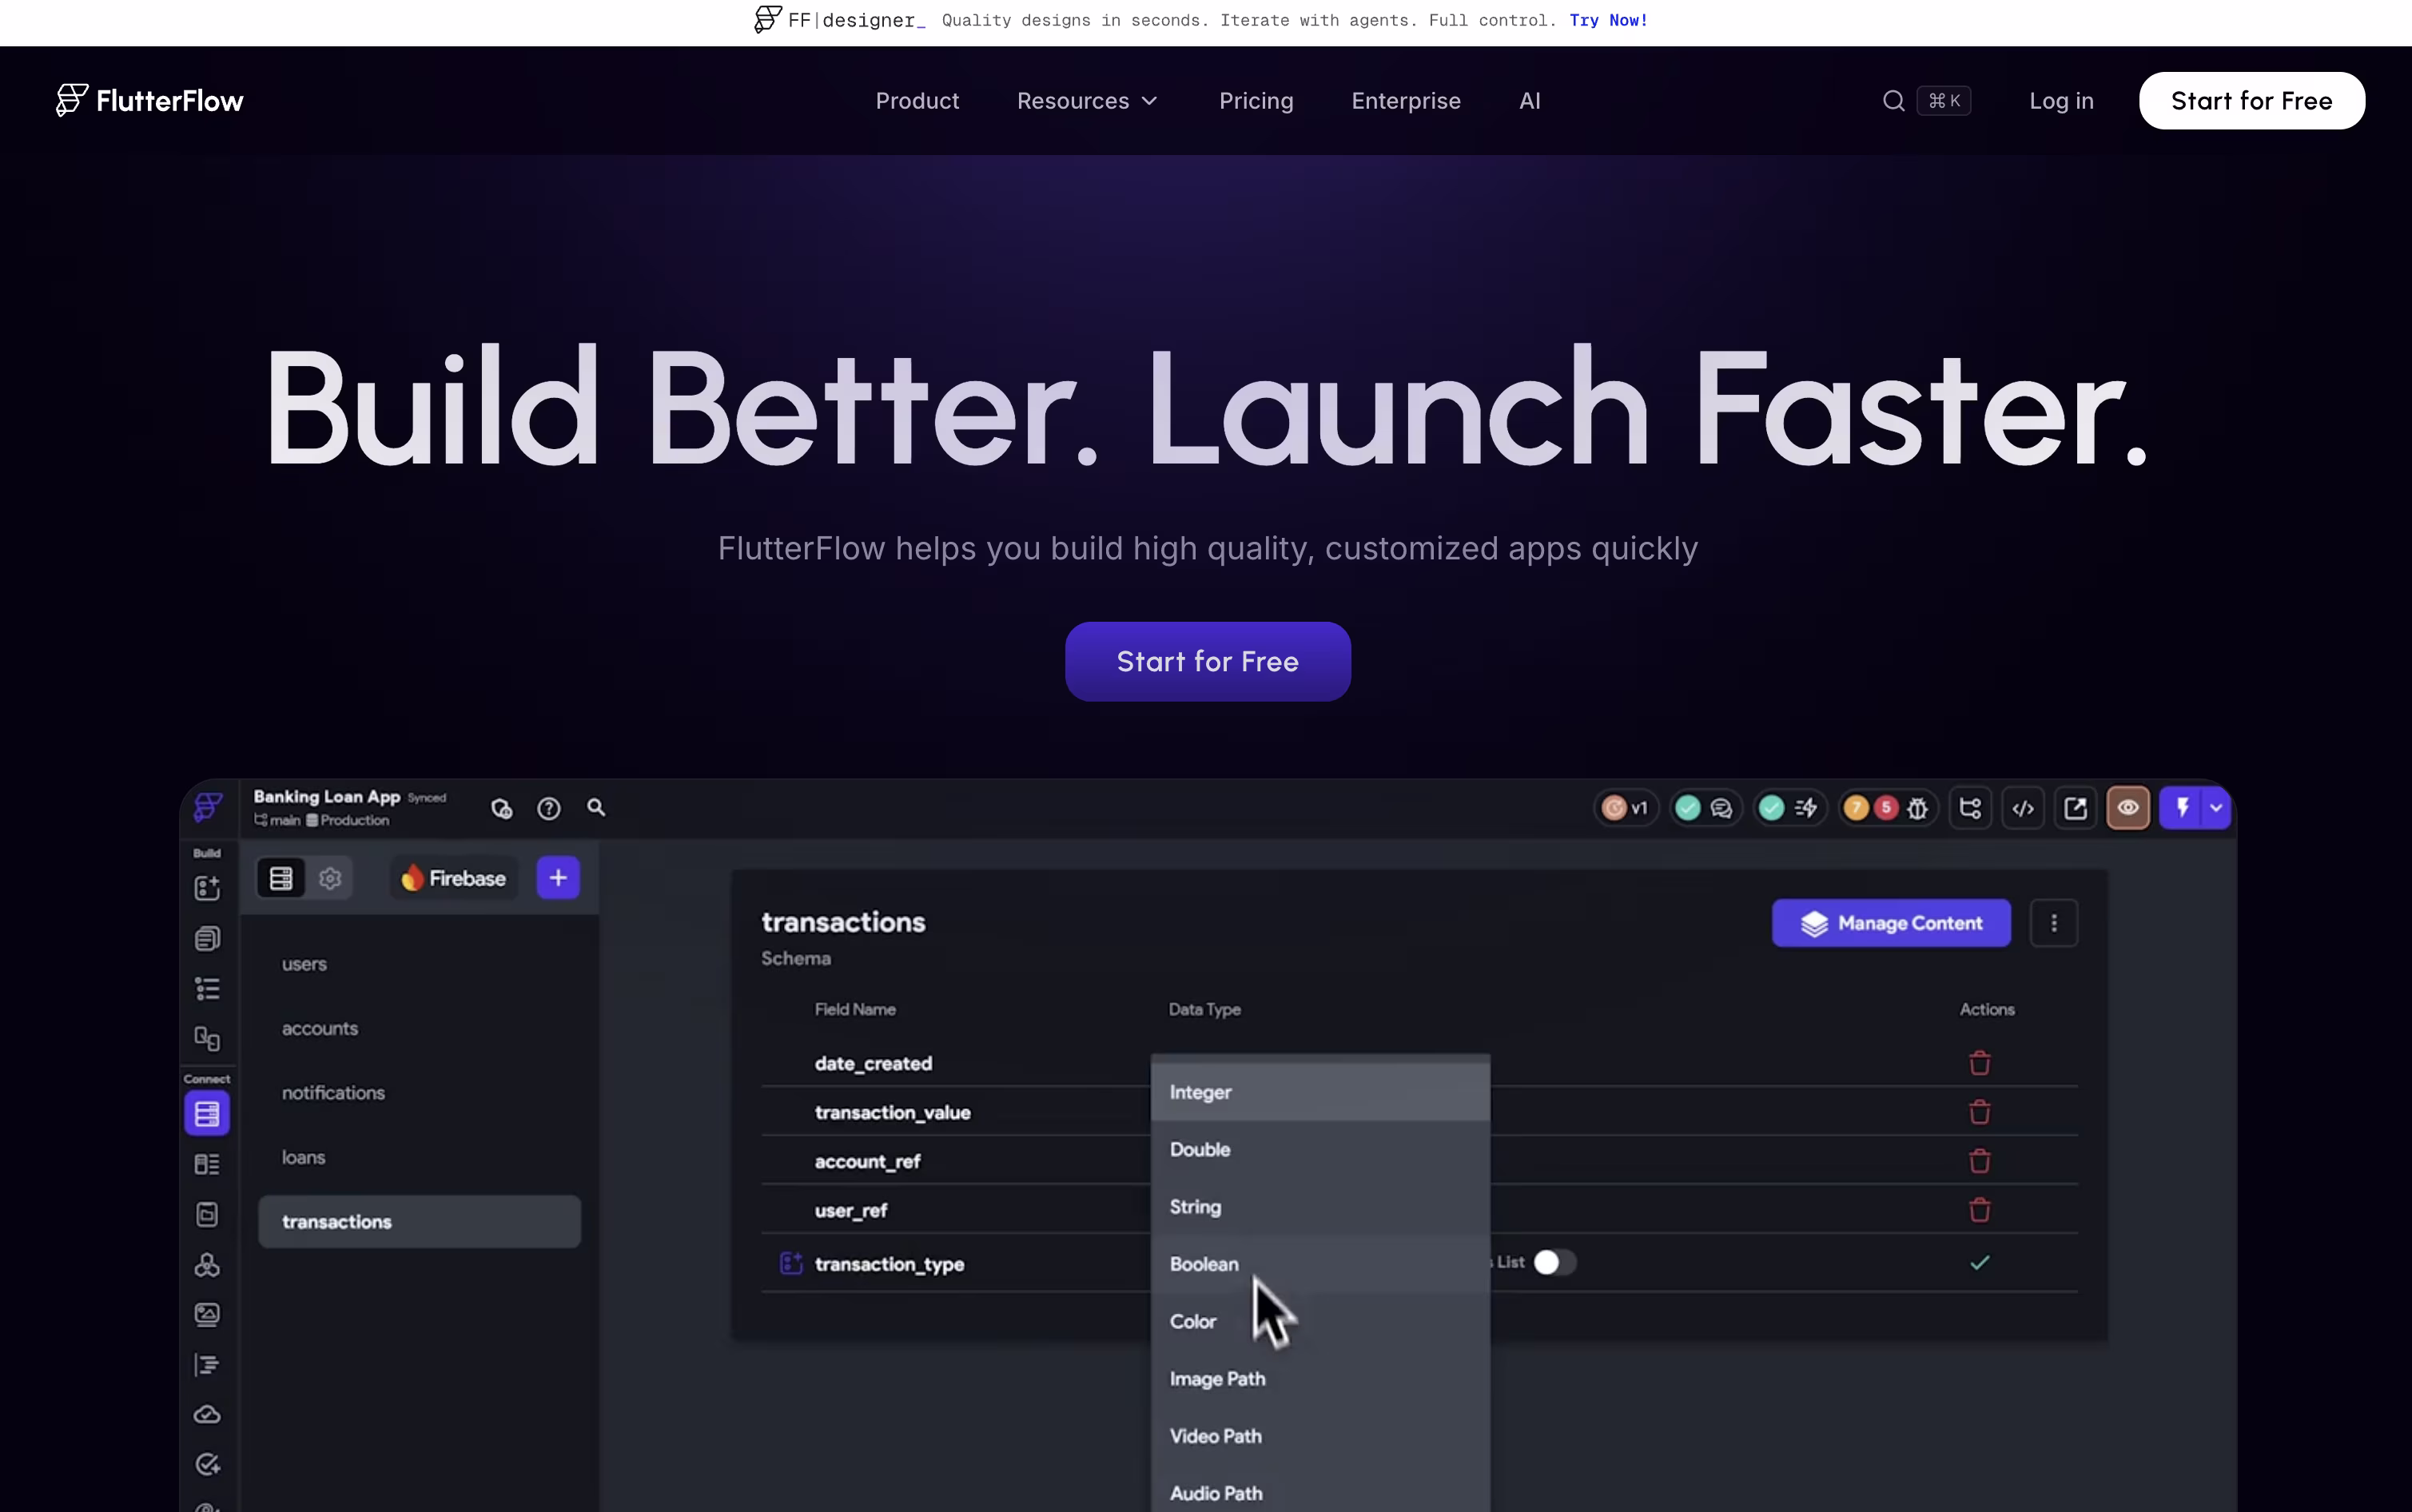Image resolution: width=2412 pixels, height=1512 pixels.
Task: Click the white Start for Free button in the navbar
Action: coord(2251,101)
